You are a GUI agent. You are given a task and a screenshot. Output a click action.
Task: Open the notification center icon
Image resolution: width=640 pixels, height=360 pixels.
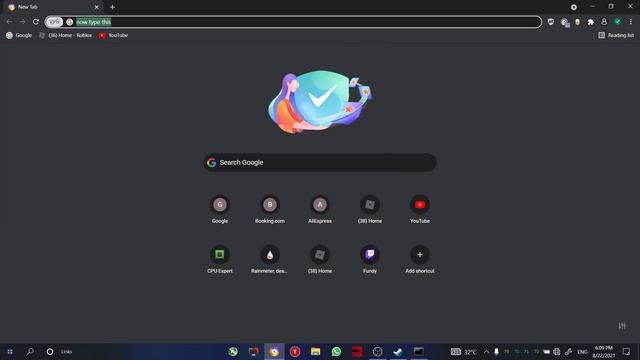[x=627, y=351]
